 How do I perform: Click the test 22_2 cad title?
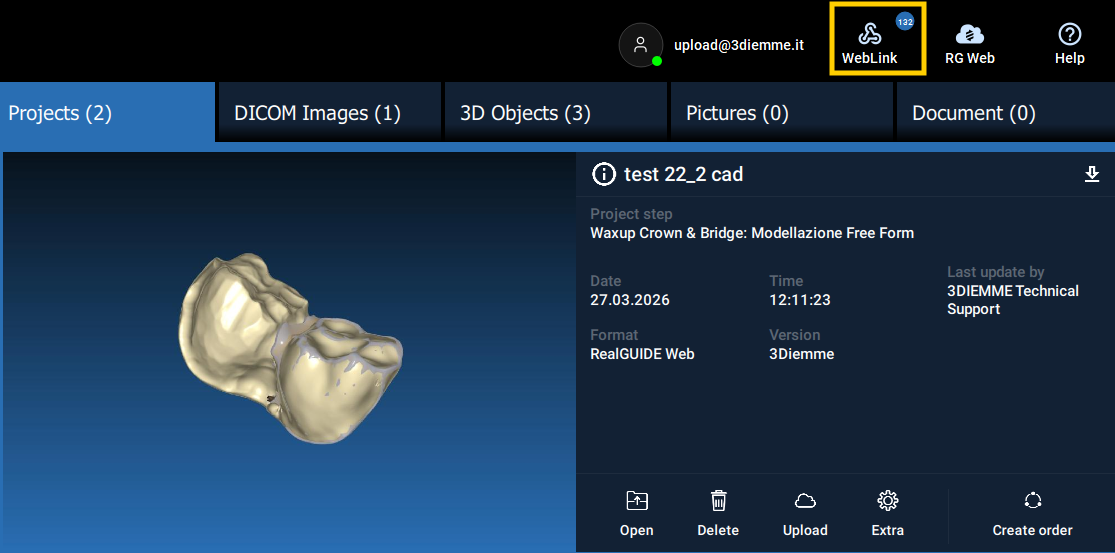[x=683, y=175]
